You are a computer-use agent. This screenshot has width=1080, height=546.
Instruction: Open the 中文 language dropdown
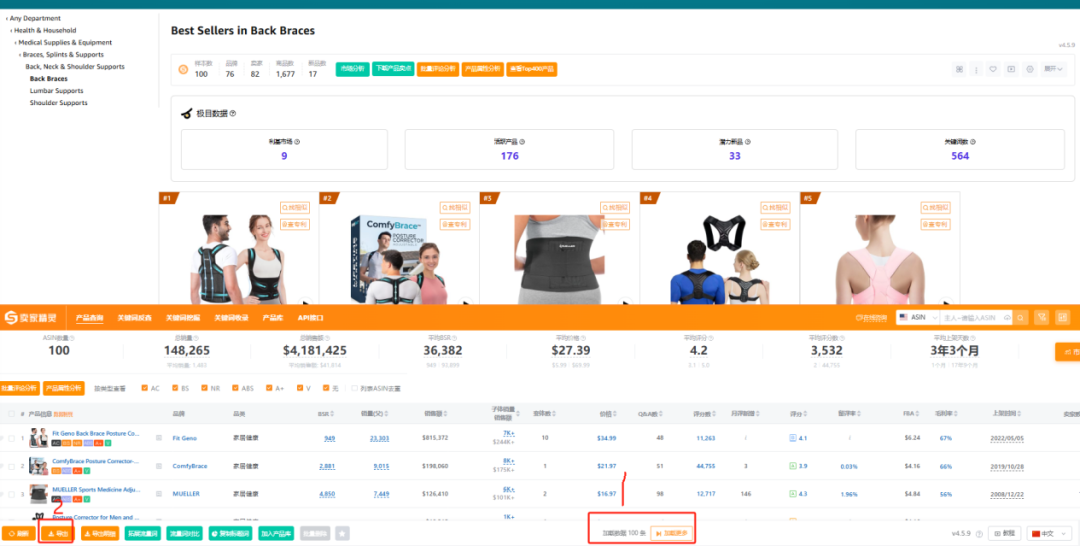pos(1048,533)
